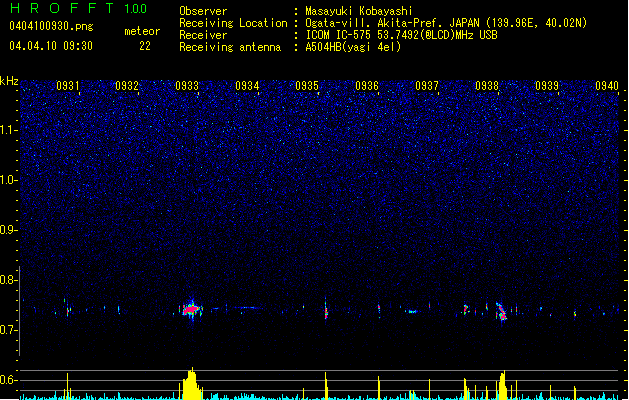629x400 pixels.
Task: Click the Observer label
Action: click(x=203, y=11)
